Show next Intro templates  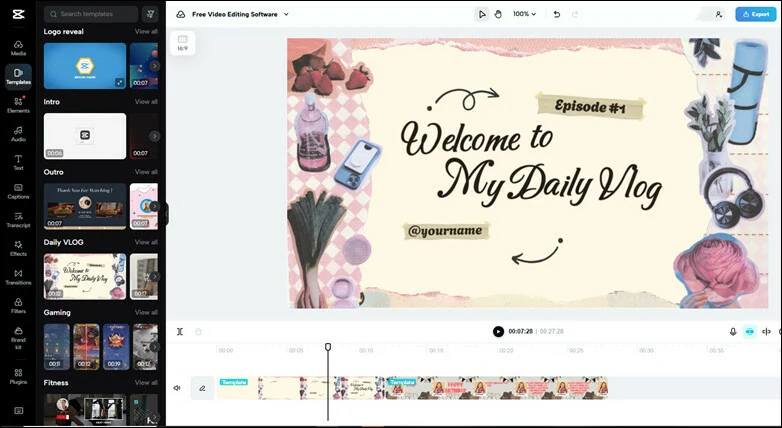[155, 136]
